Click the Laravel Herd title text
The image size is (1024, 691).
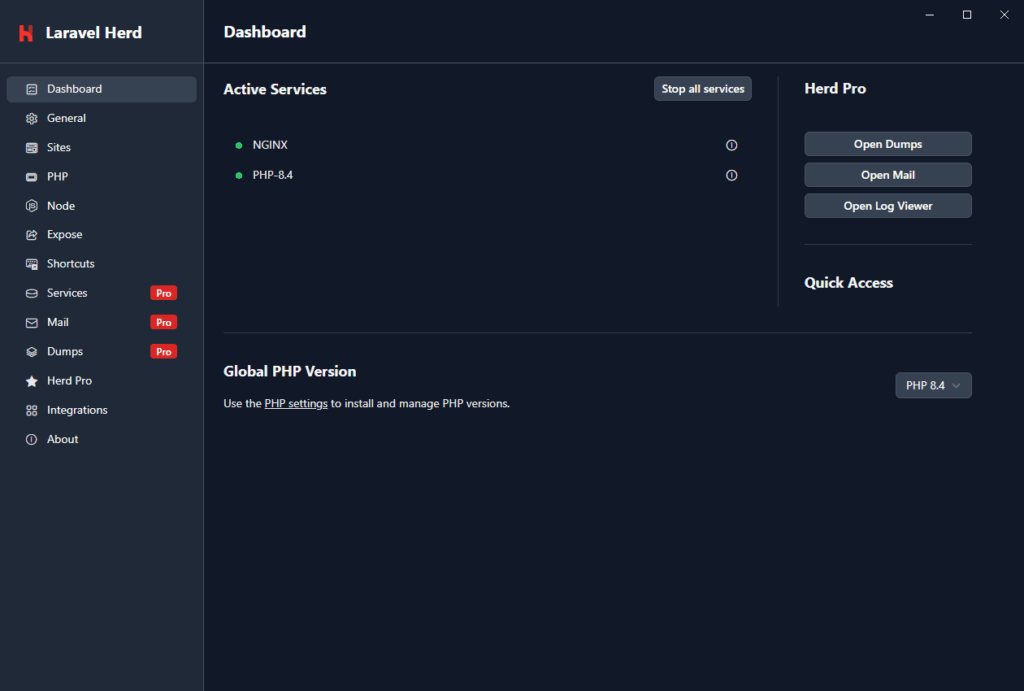(93, 33)
